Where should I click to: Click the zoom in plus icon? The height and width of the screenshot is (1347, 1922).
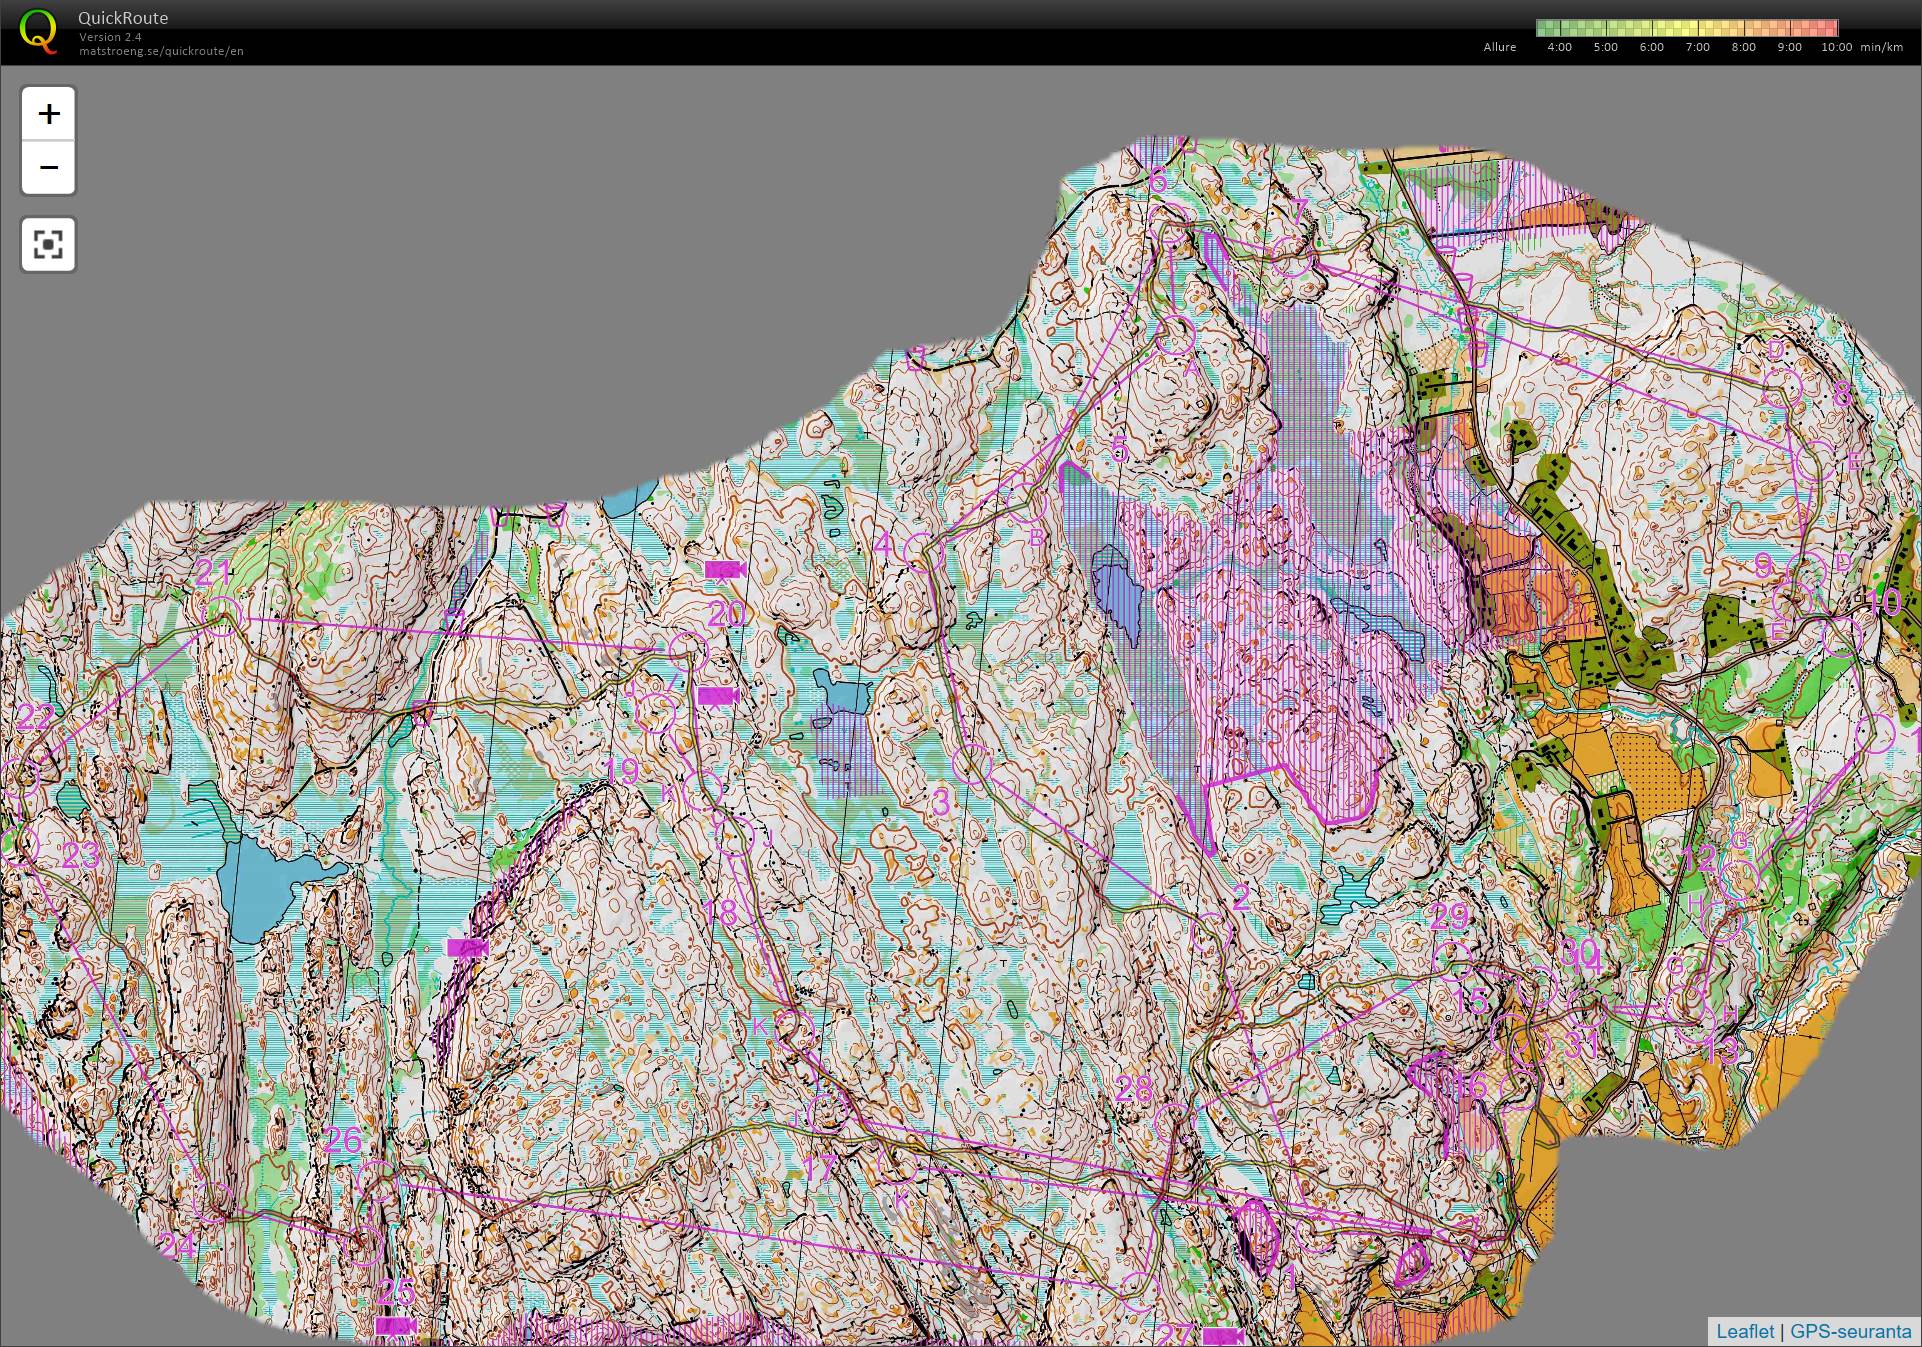[47, 114]
